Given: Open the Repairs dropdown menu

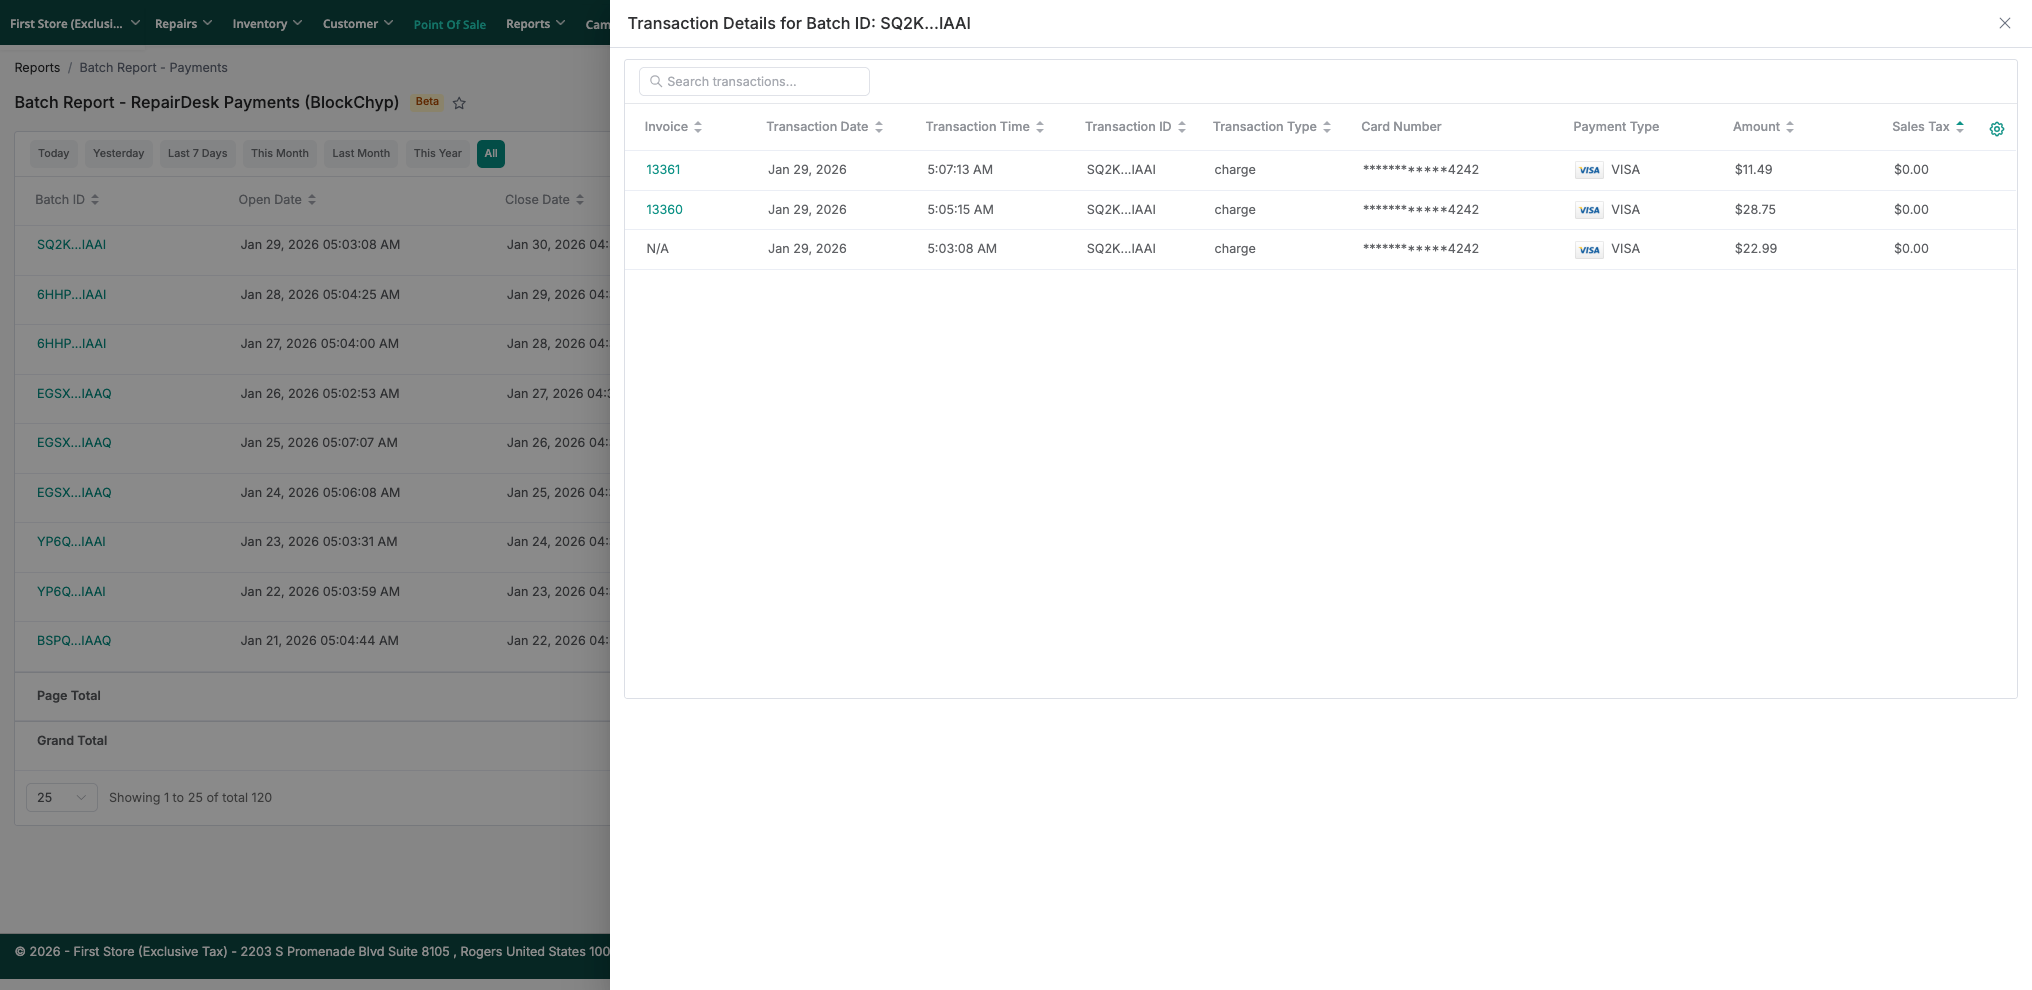Looking at the screenshot, I should (183, 23).
